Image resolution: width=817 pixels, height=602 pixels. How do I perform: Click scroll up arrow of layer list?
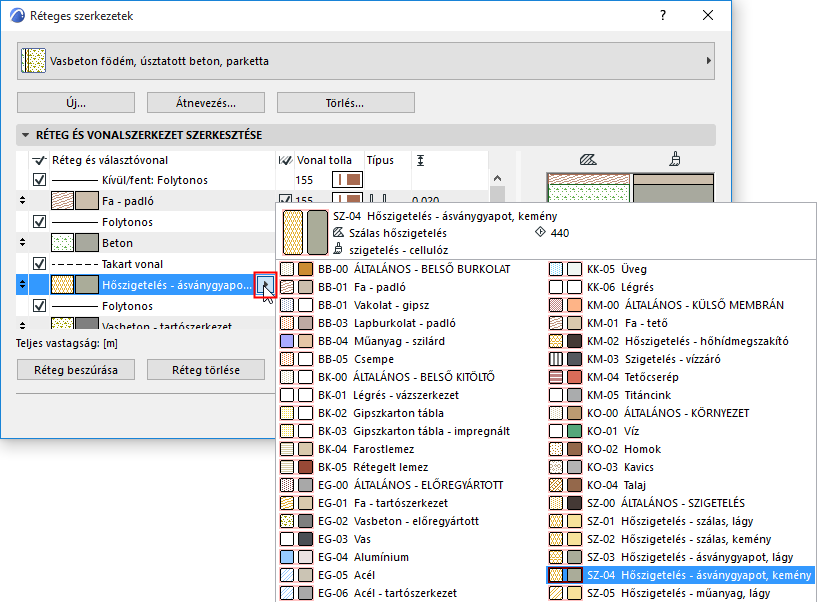pos(498,179)
